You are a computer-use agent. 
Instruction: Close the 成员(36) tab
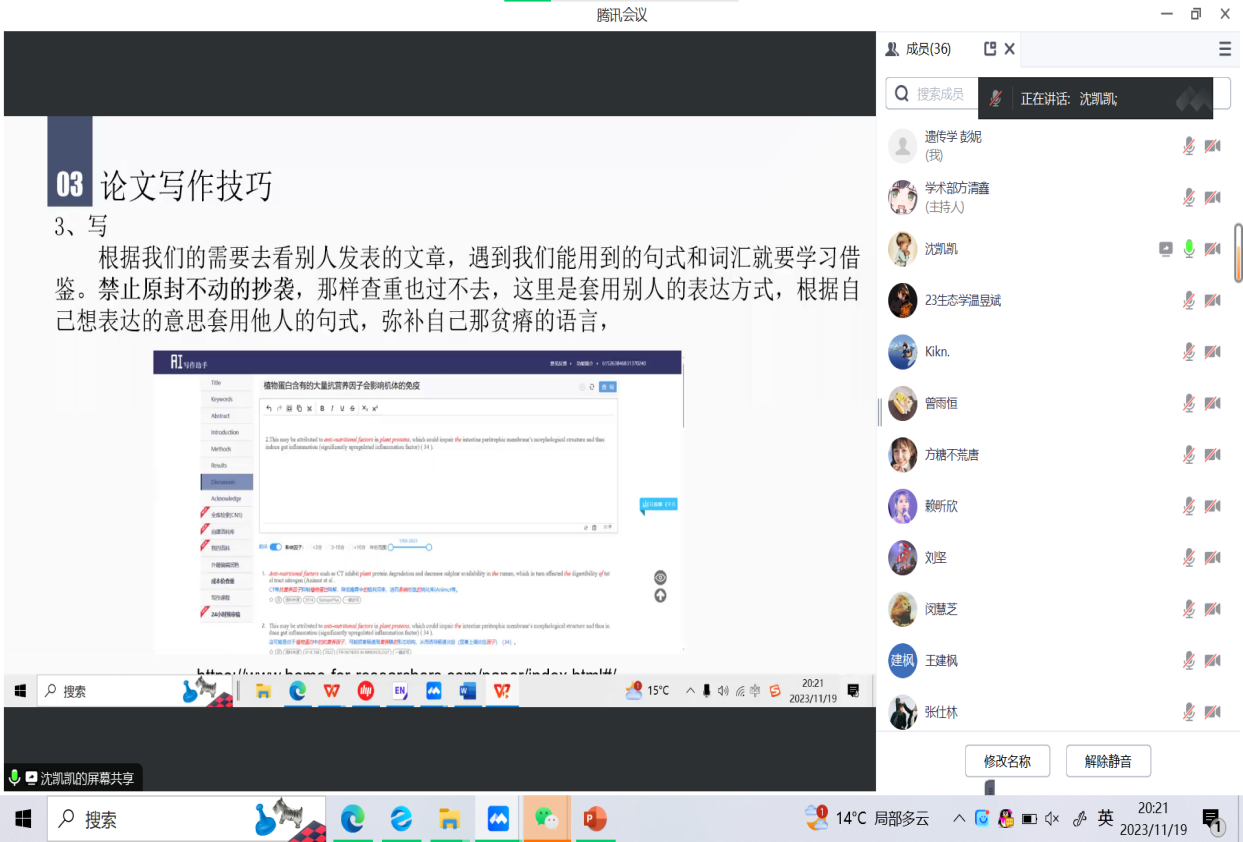(x=1010, y=48)
